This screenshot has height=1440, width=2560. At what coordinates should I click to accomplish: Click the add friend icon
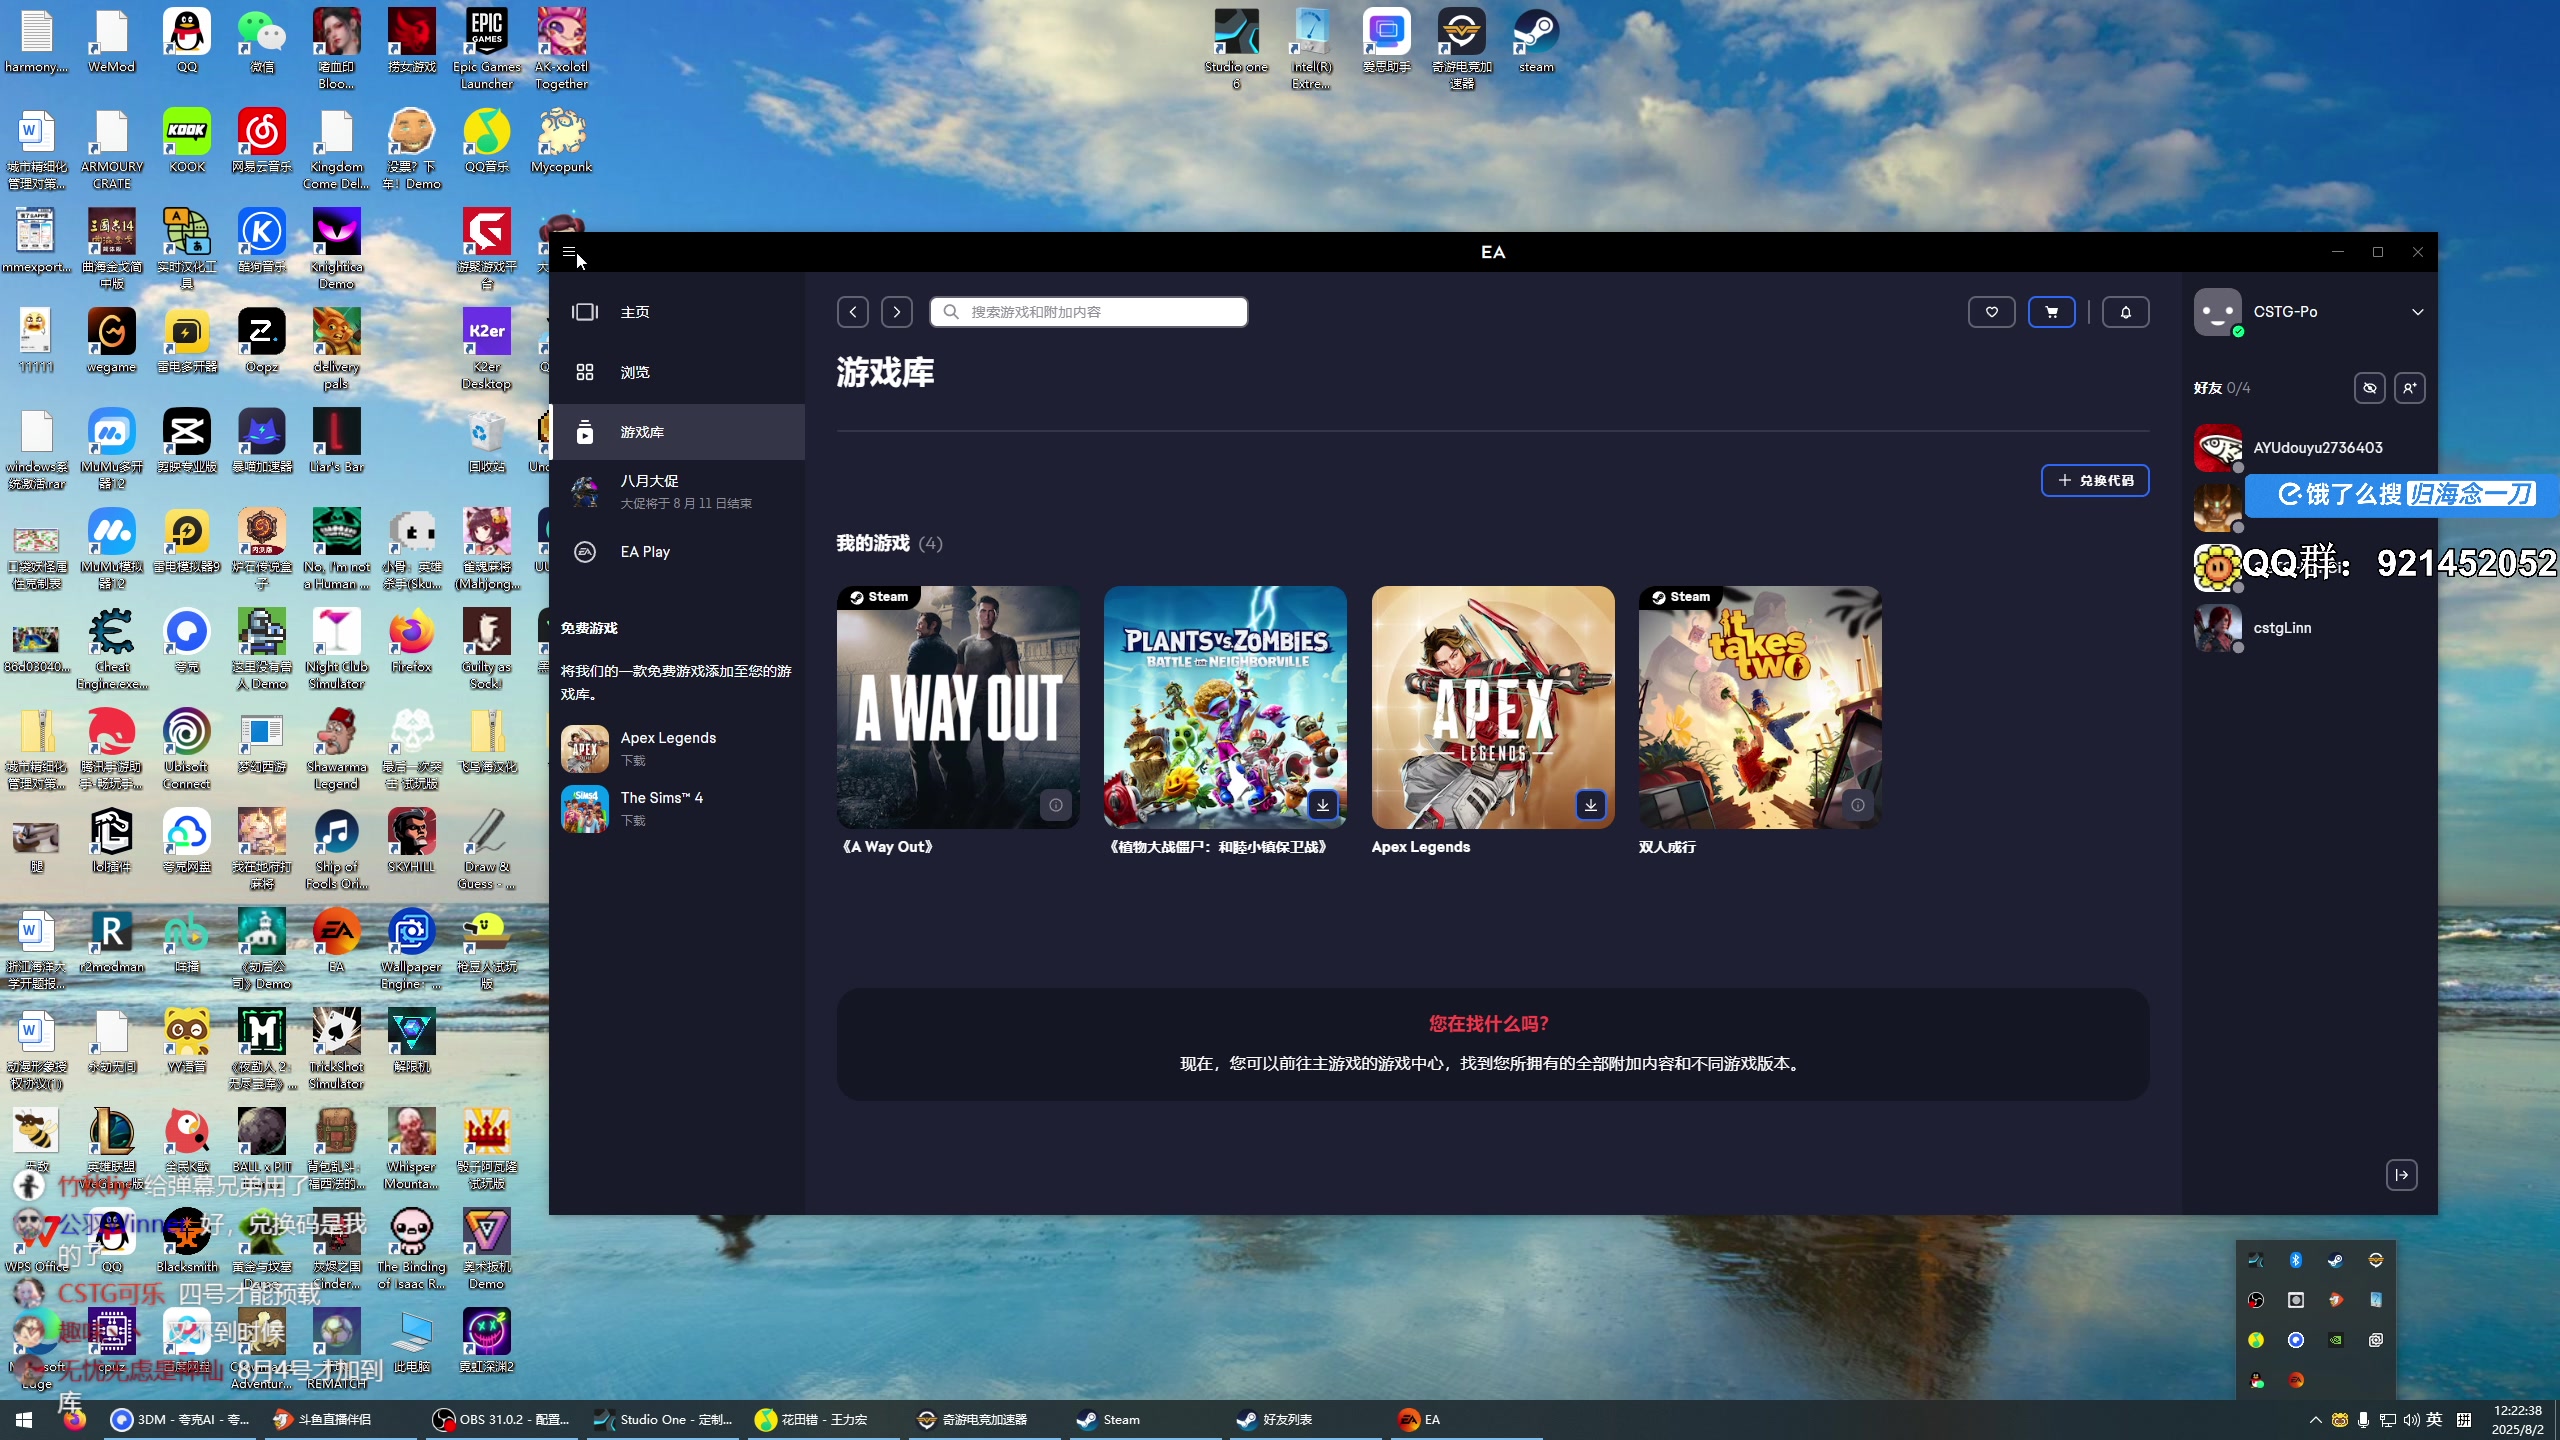point(2410,388)
